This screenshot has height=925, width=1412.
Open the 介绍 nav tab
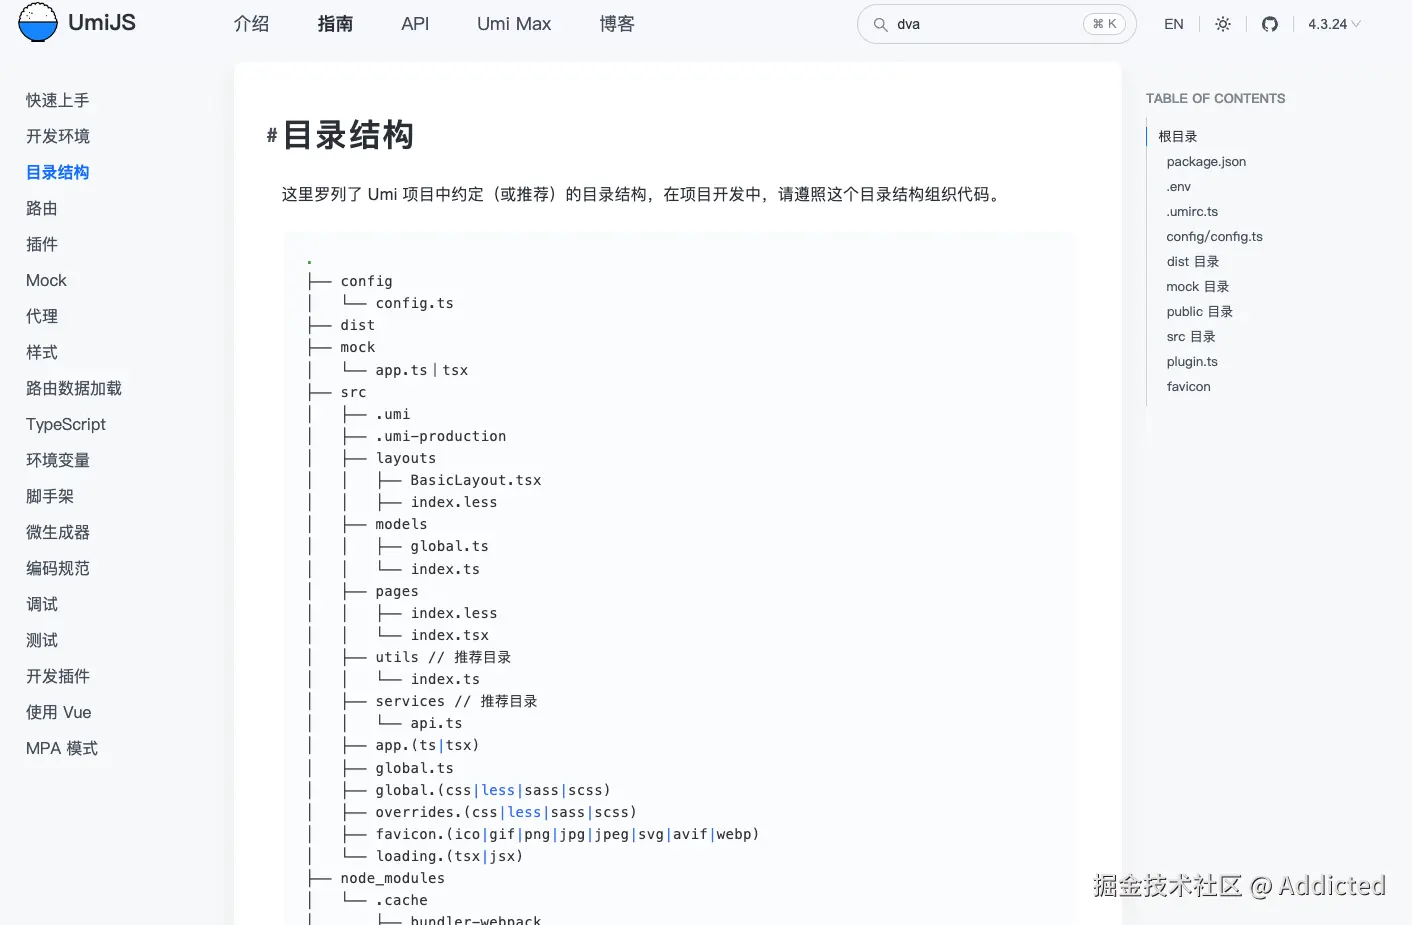point(251,23)
